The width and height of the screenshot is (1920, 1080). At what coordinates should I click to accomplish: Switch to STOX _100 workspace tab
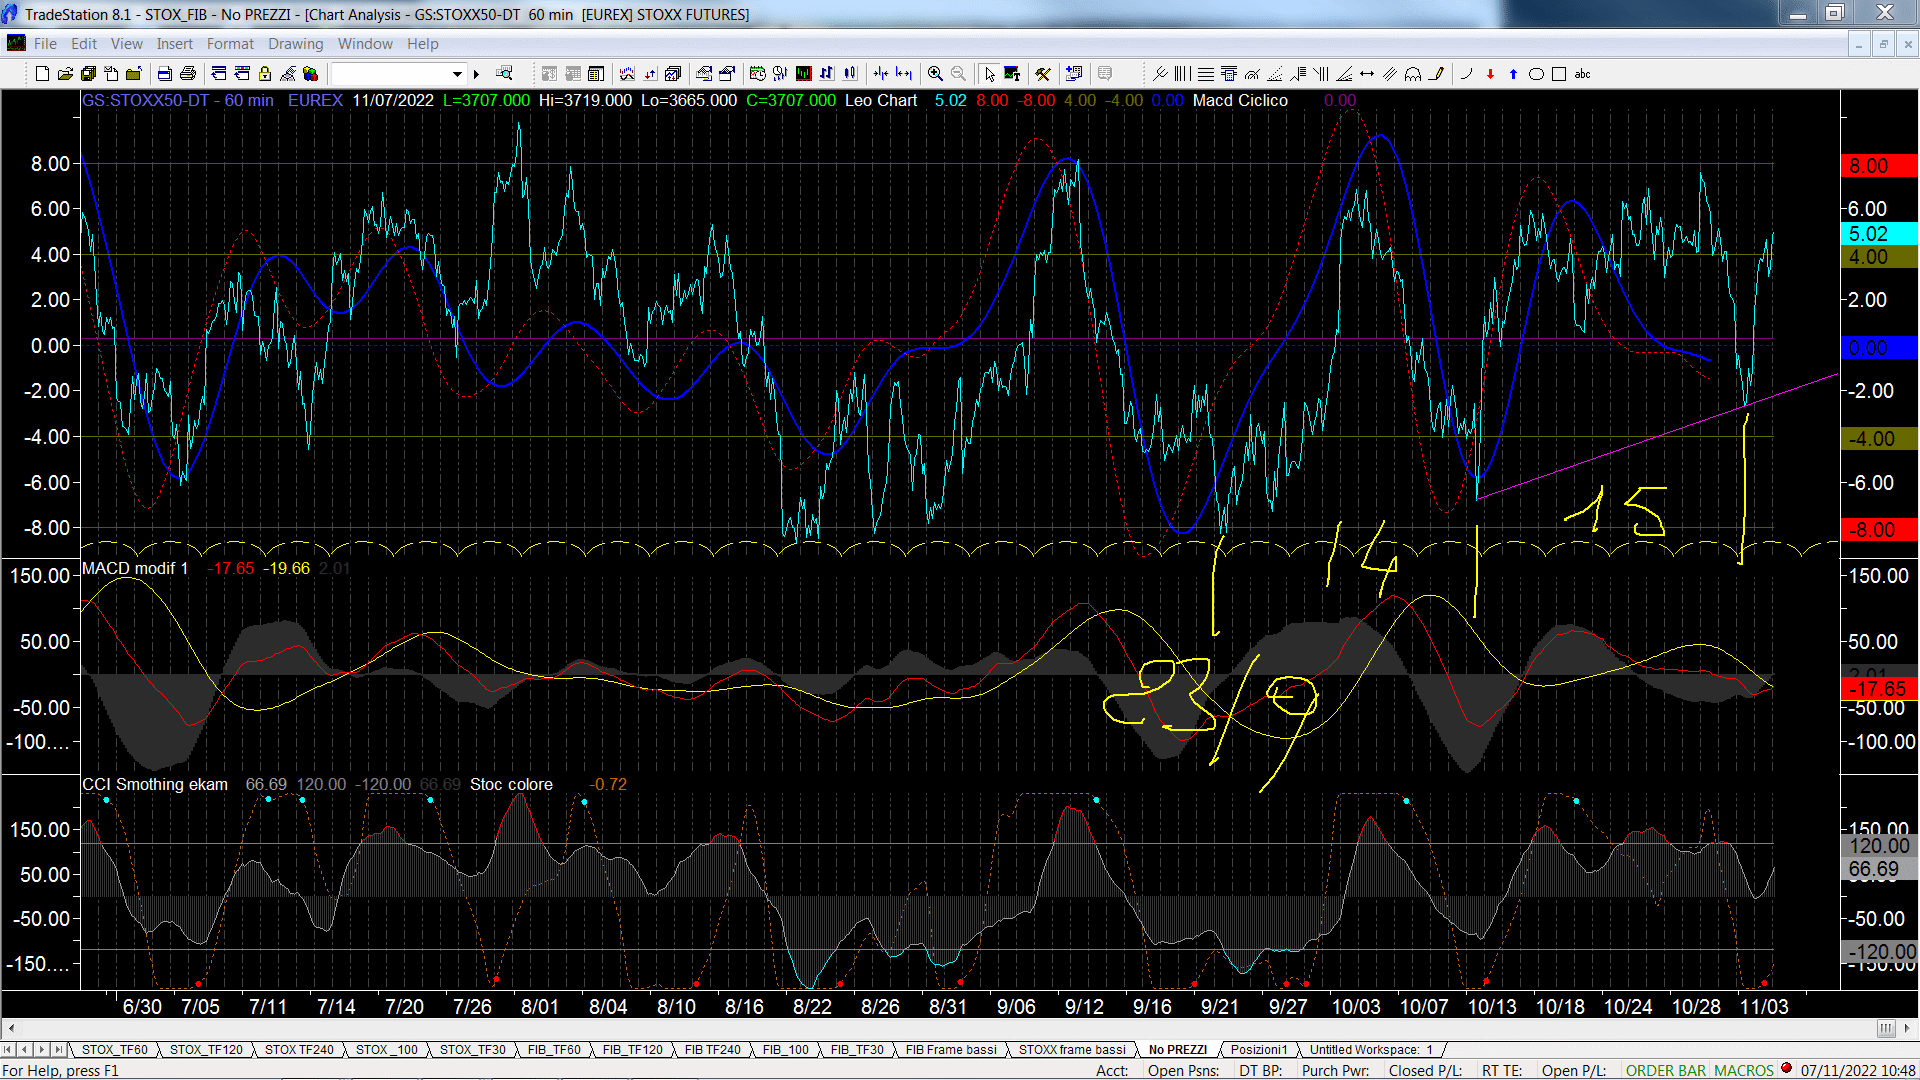pyautogui.click(x=386, y=1050)
